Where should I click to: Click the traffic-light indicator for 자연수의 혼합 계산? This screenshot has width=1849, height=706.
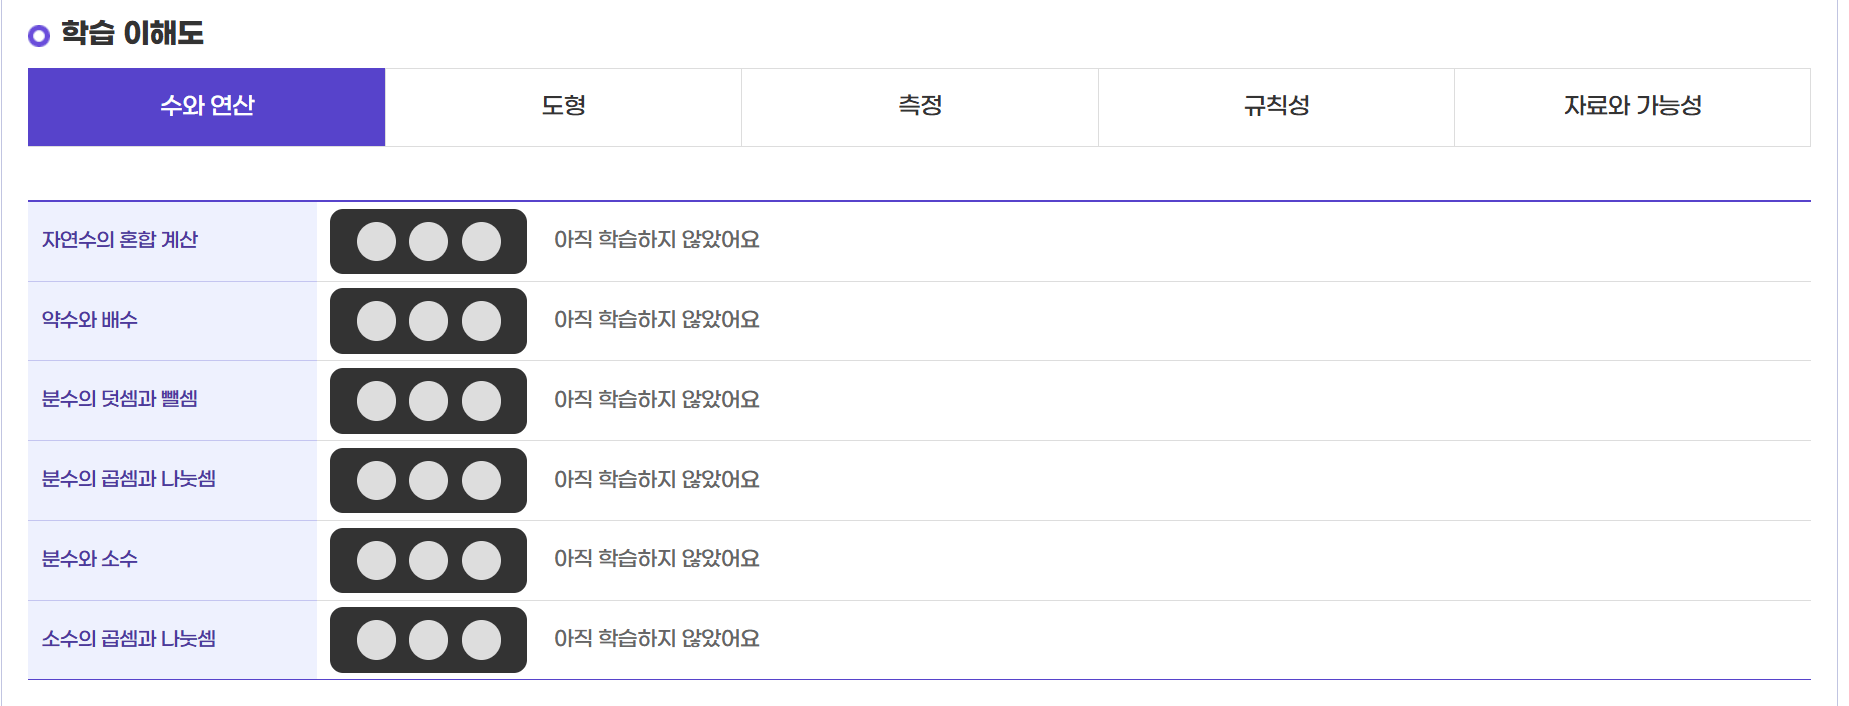[x=428, y=241]
